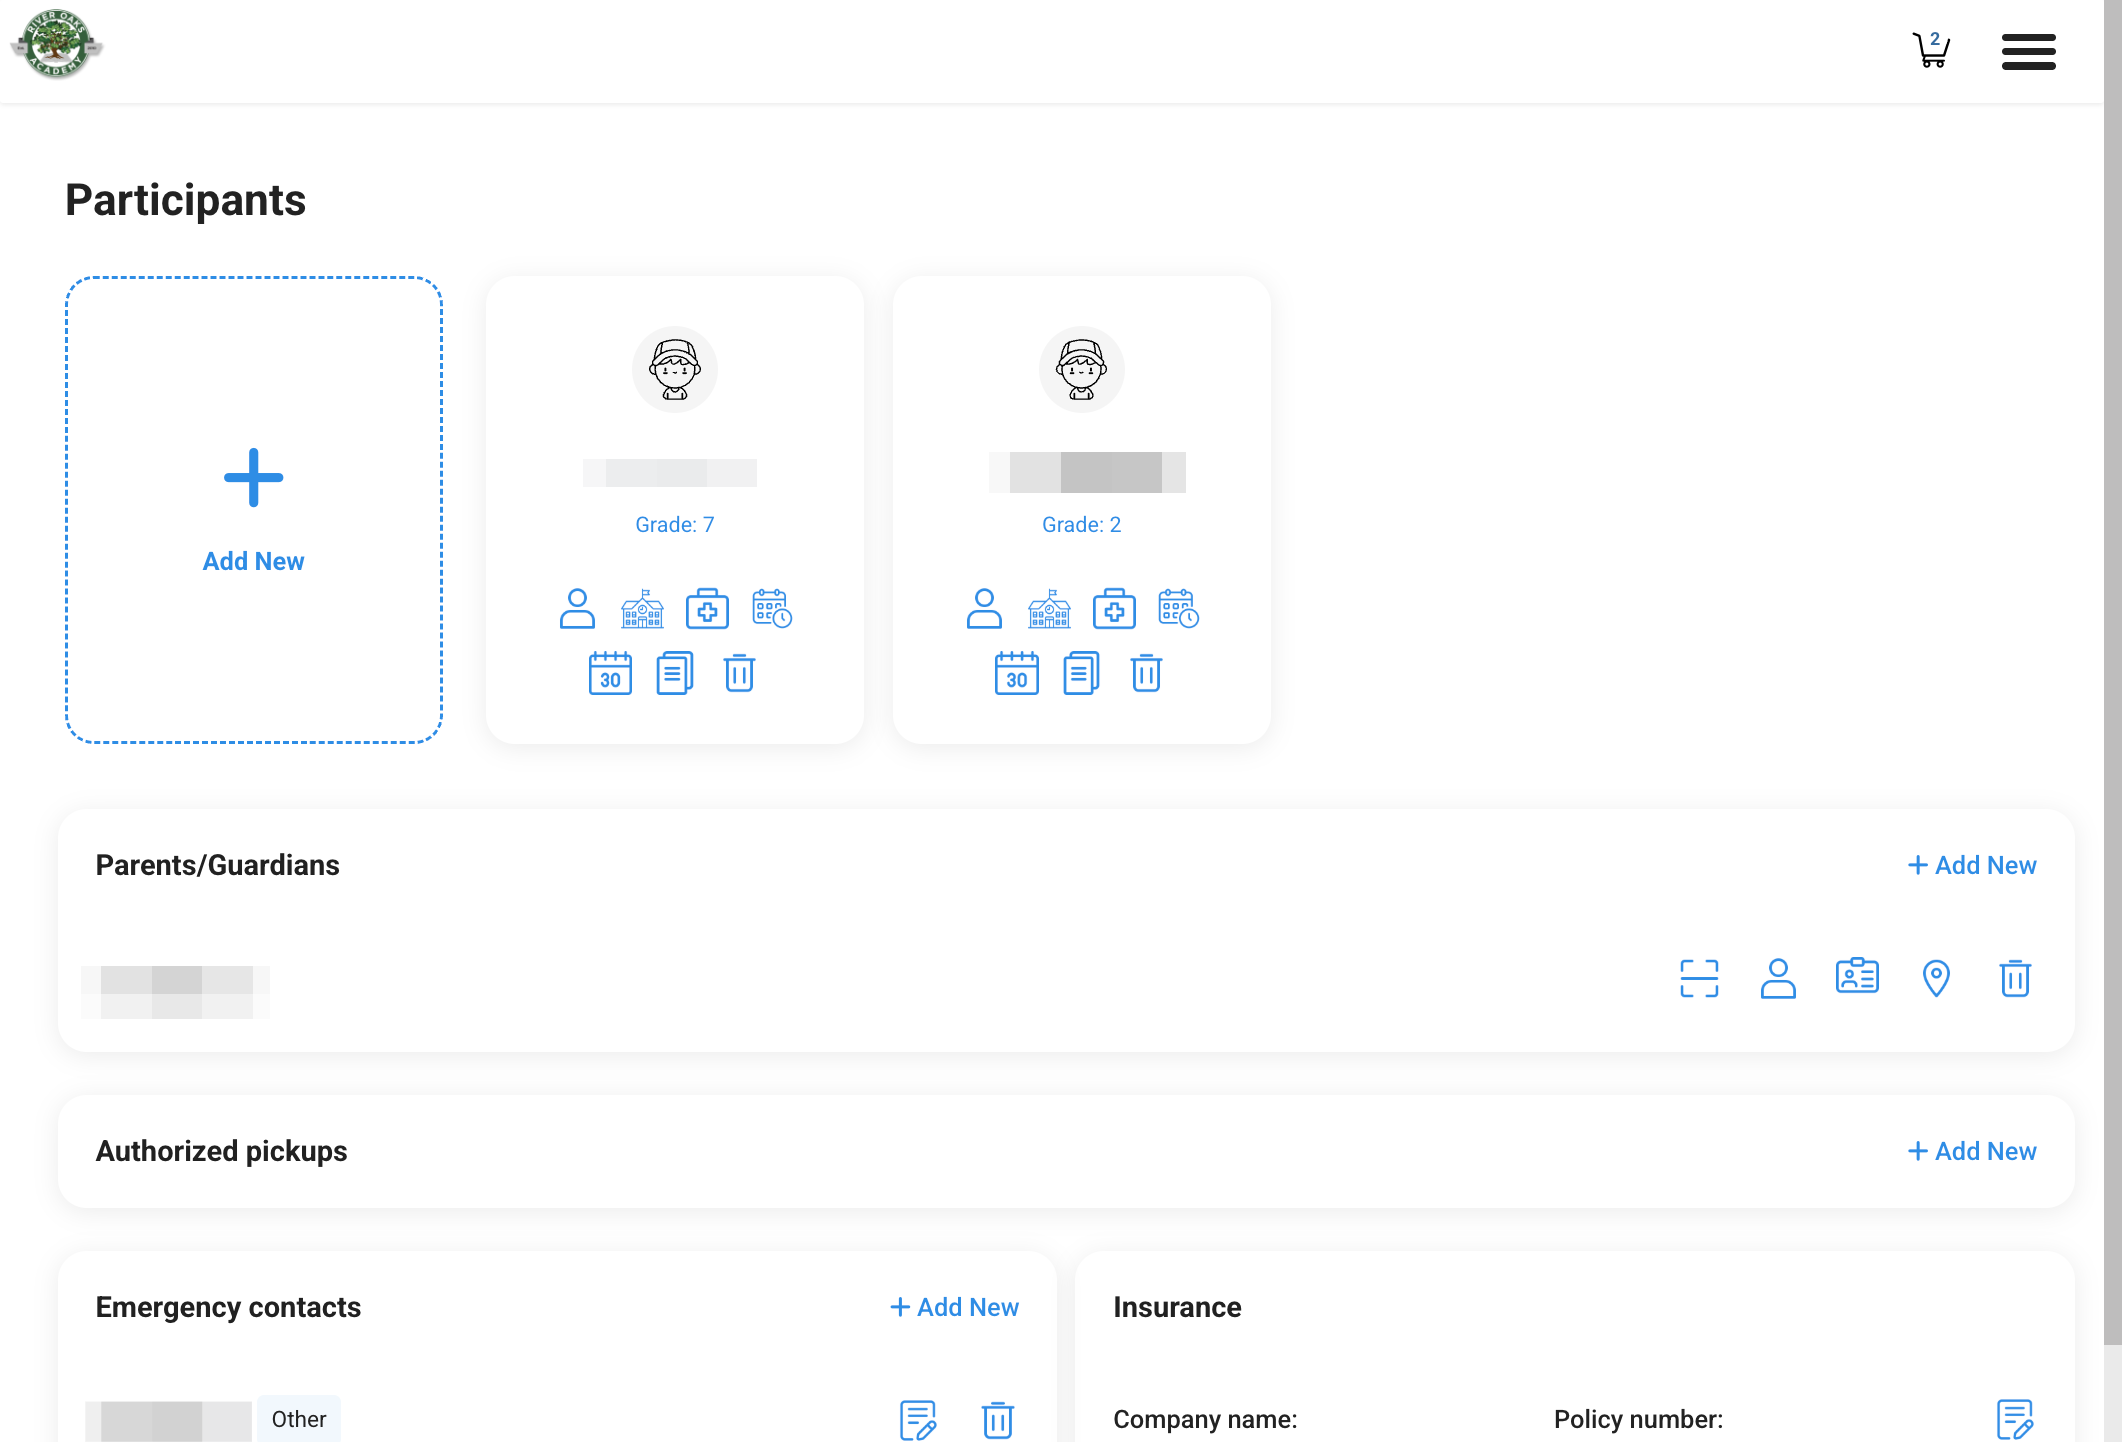The image size is (2122, 1442).
Task: Delete the emergency contact entry
Action: point(997,1420)
